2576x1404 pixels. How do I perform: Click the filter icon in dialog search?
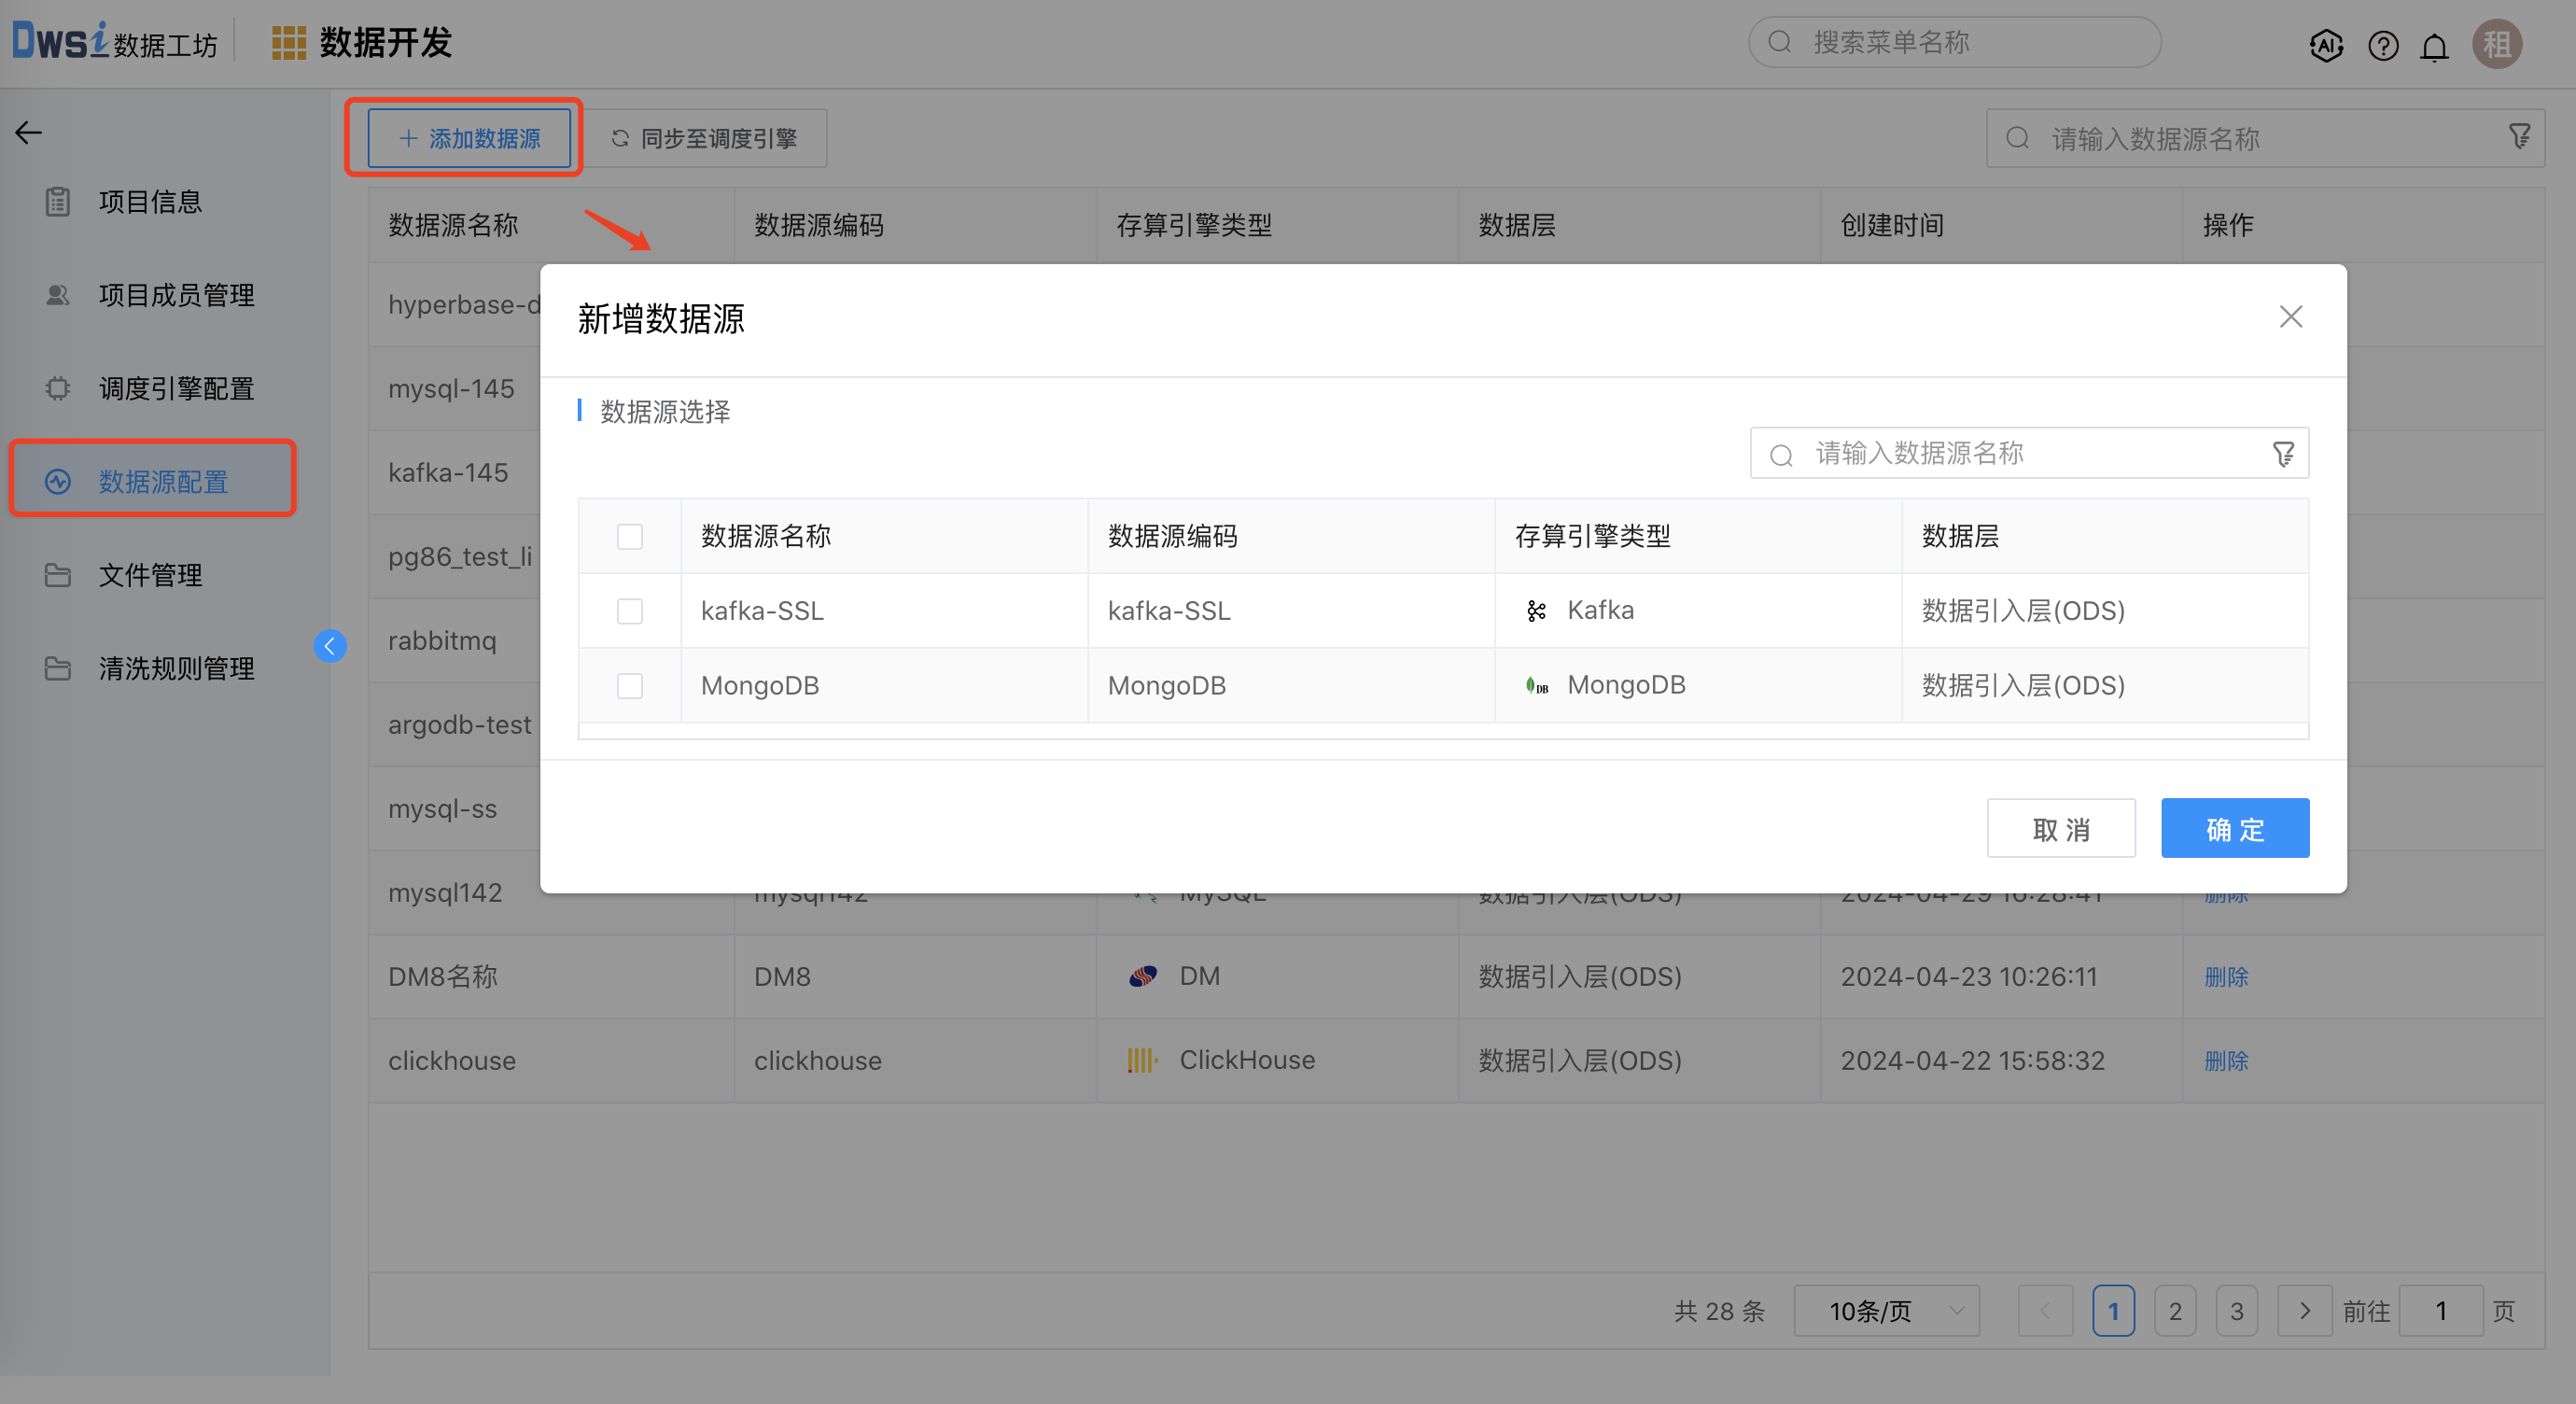(2283, 454)
